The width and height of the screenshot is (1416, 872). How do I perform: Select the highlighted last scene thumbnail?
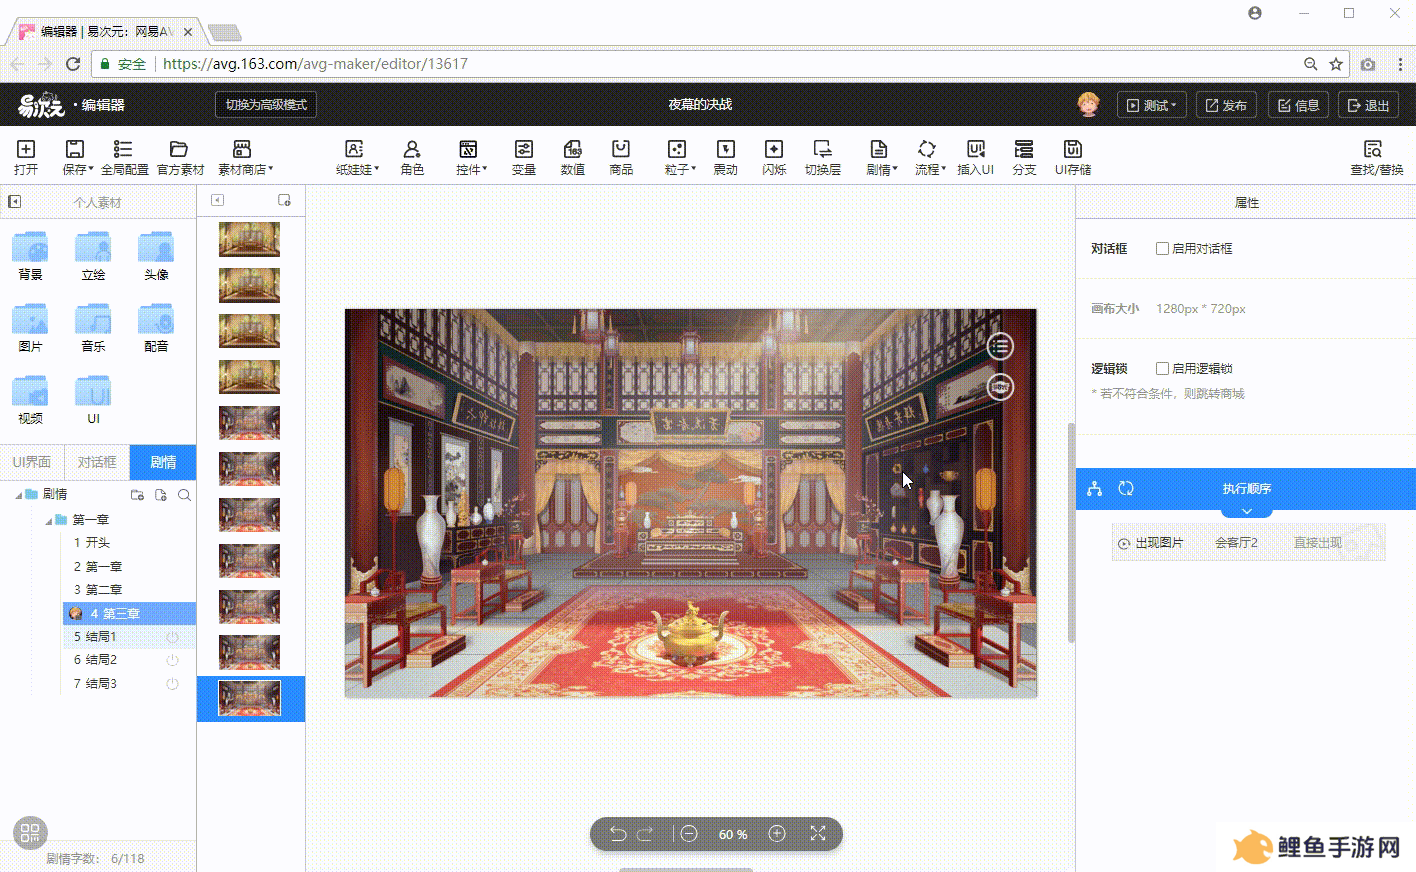[249, 698]
